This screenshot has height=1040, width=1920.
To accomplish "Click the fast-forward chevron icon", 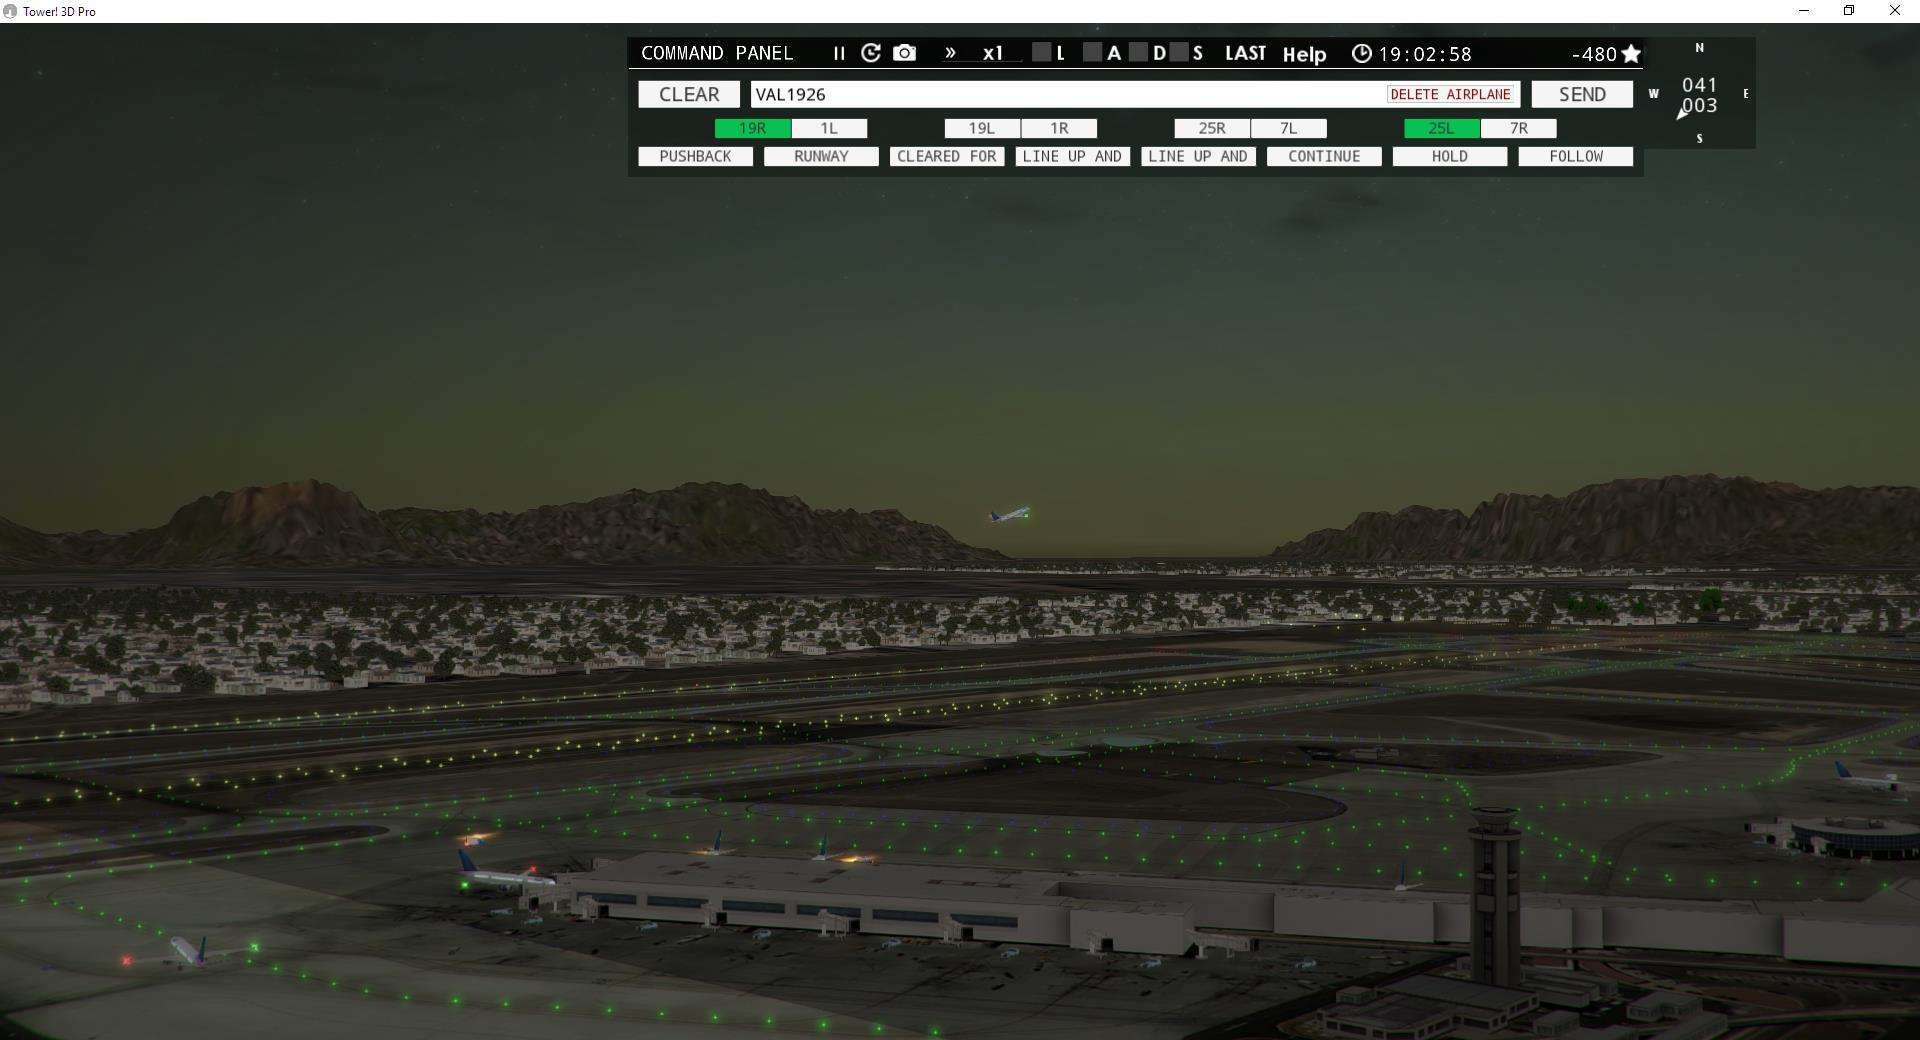I will pos(950,53).
